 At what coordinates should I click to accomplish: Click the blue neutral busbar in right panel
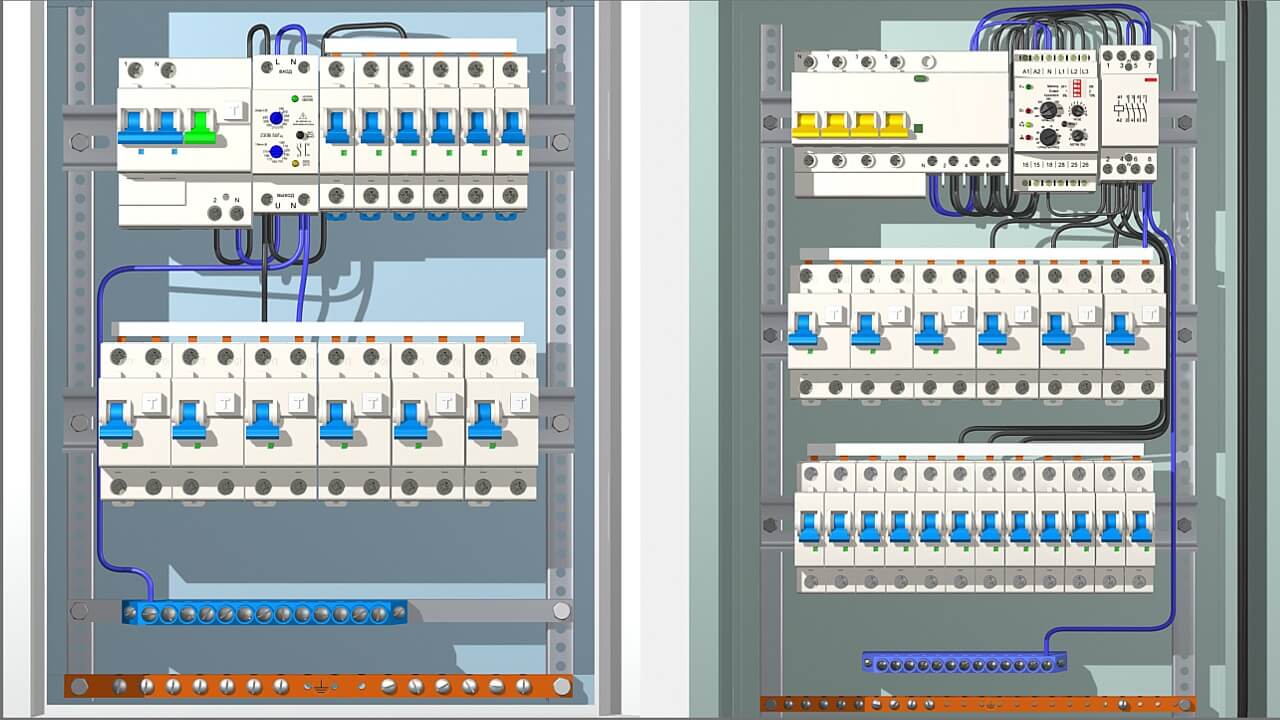pyautogui.click(x=964, y=662)
